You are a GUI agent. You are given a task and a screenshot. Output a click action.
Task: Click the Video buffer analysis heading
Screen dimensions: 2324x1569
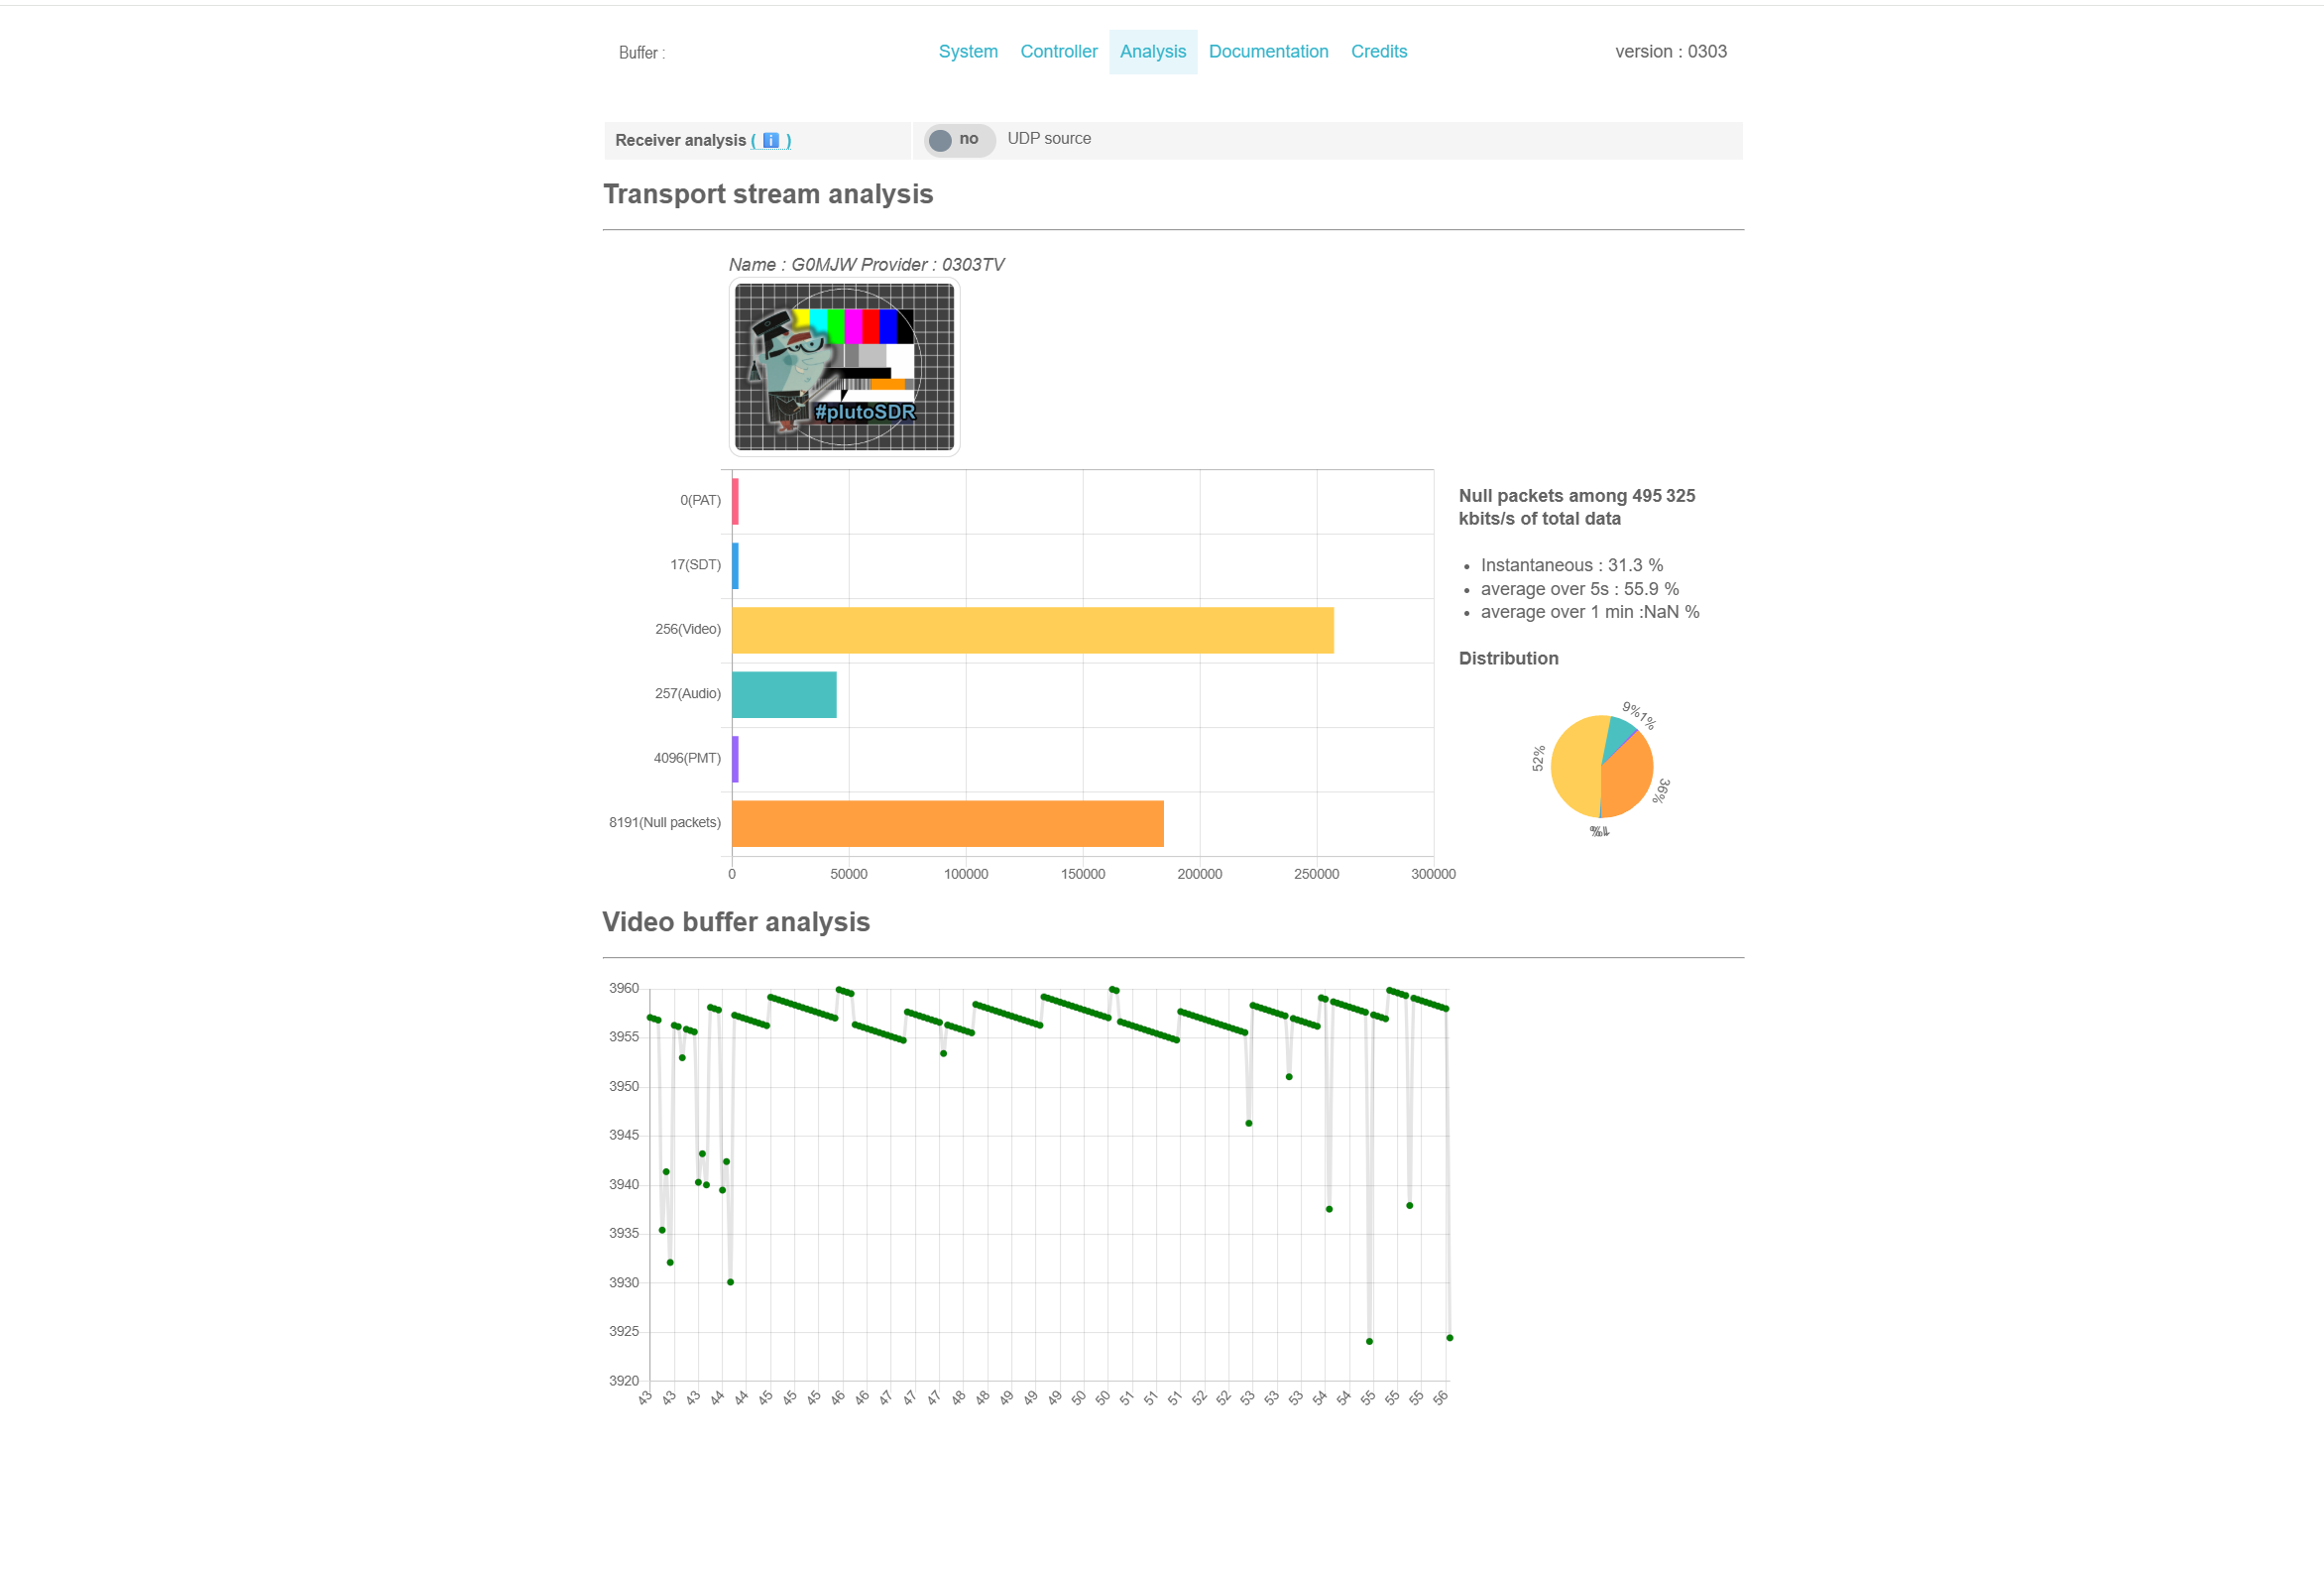pos(735,922)
